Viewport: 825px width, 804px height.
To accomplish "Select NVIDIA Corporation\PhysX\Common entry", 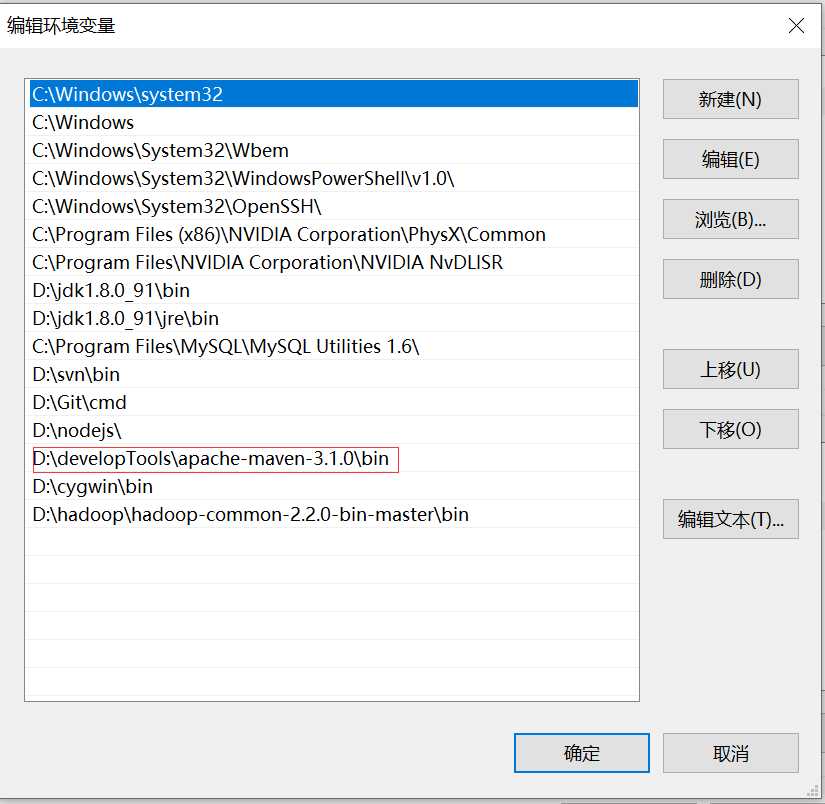I will 332,234.
